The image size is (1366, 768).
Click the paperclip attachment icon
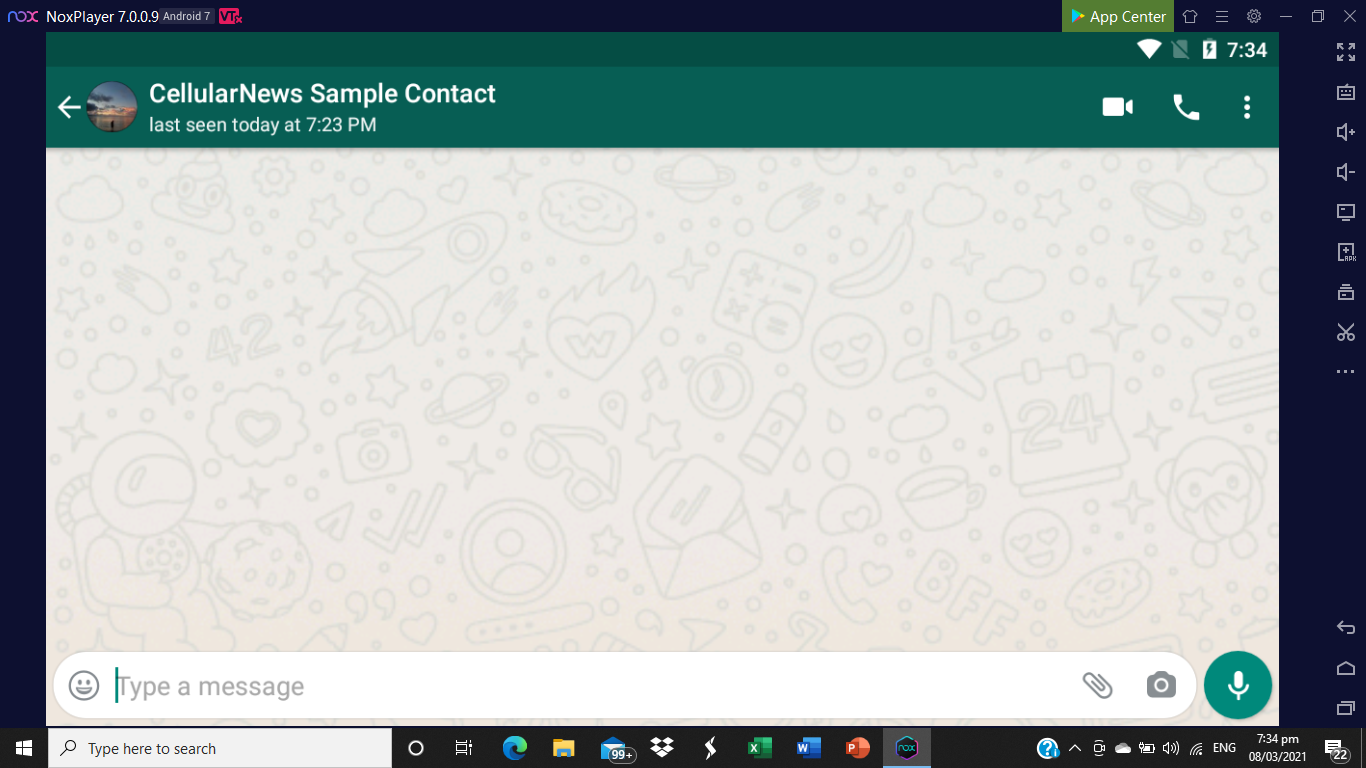pyautogui.click(x=1098, y=685)
